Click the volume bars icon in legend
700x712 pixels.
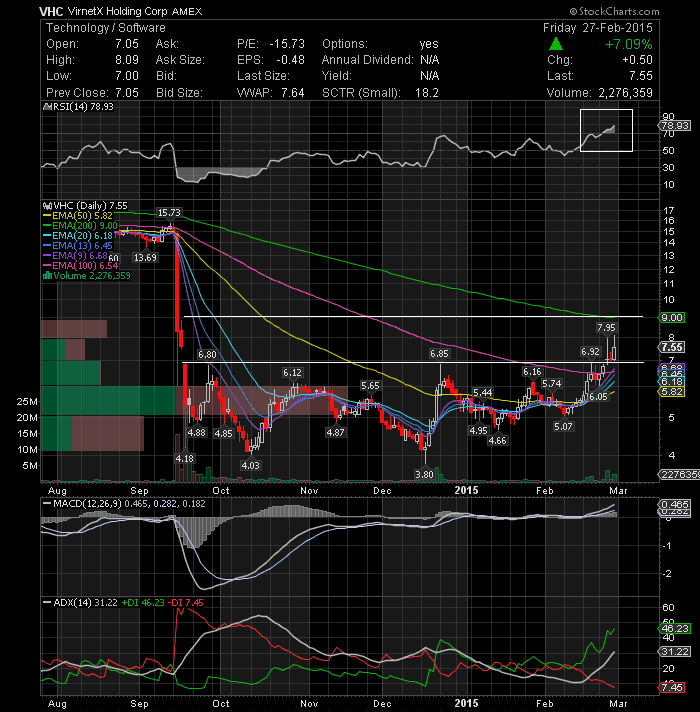(47, 276)
